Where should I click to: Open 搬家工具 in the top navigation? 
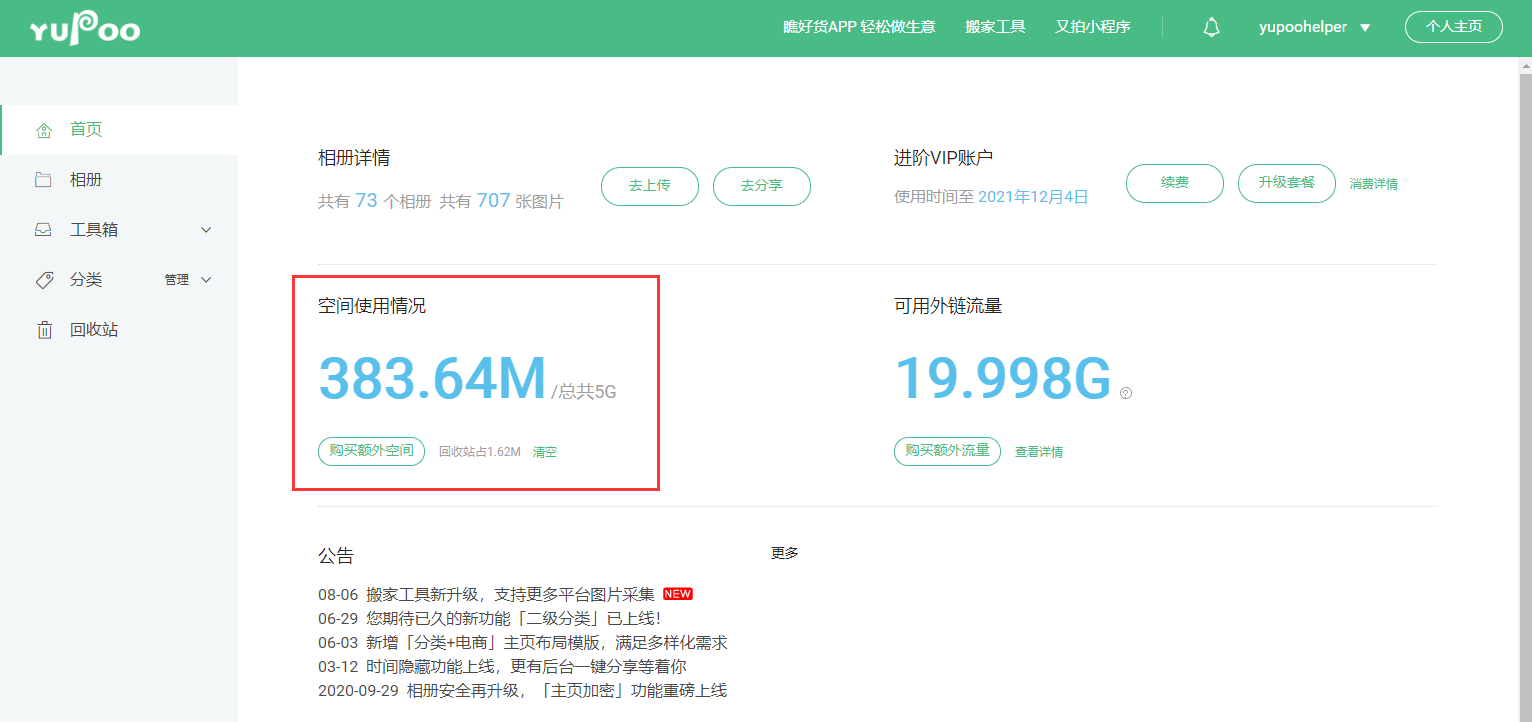pos(995,27)
